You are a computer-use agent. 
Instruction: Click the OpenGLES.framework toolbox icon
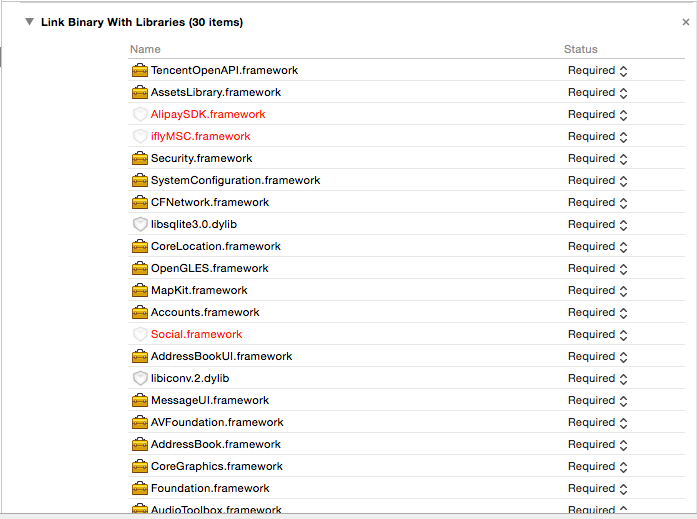coord(140,268)
